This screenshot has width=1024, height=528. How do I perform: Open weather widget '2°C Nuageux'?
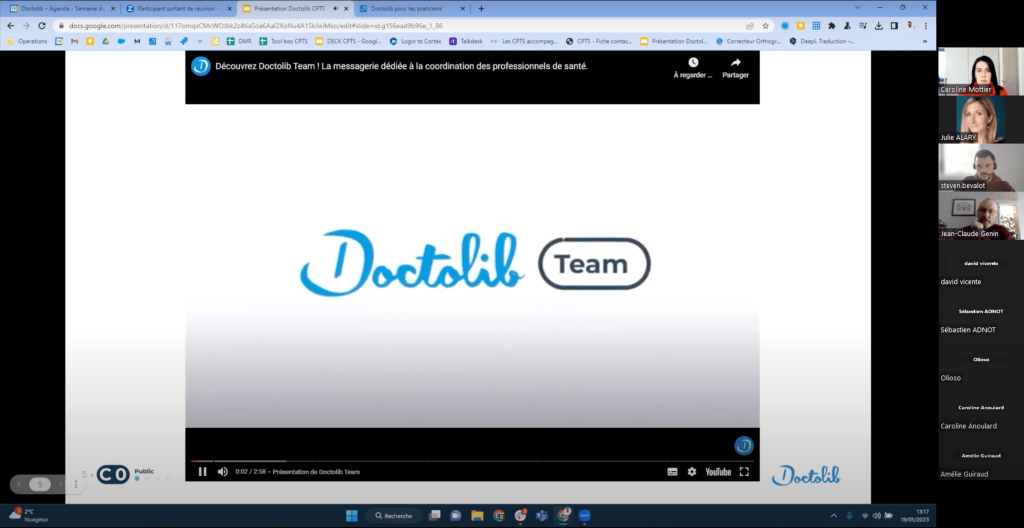click(27, 515)
